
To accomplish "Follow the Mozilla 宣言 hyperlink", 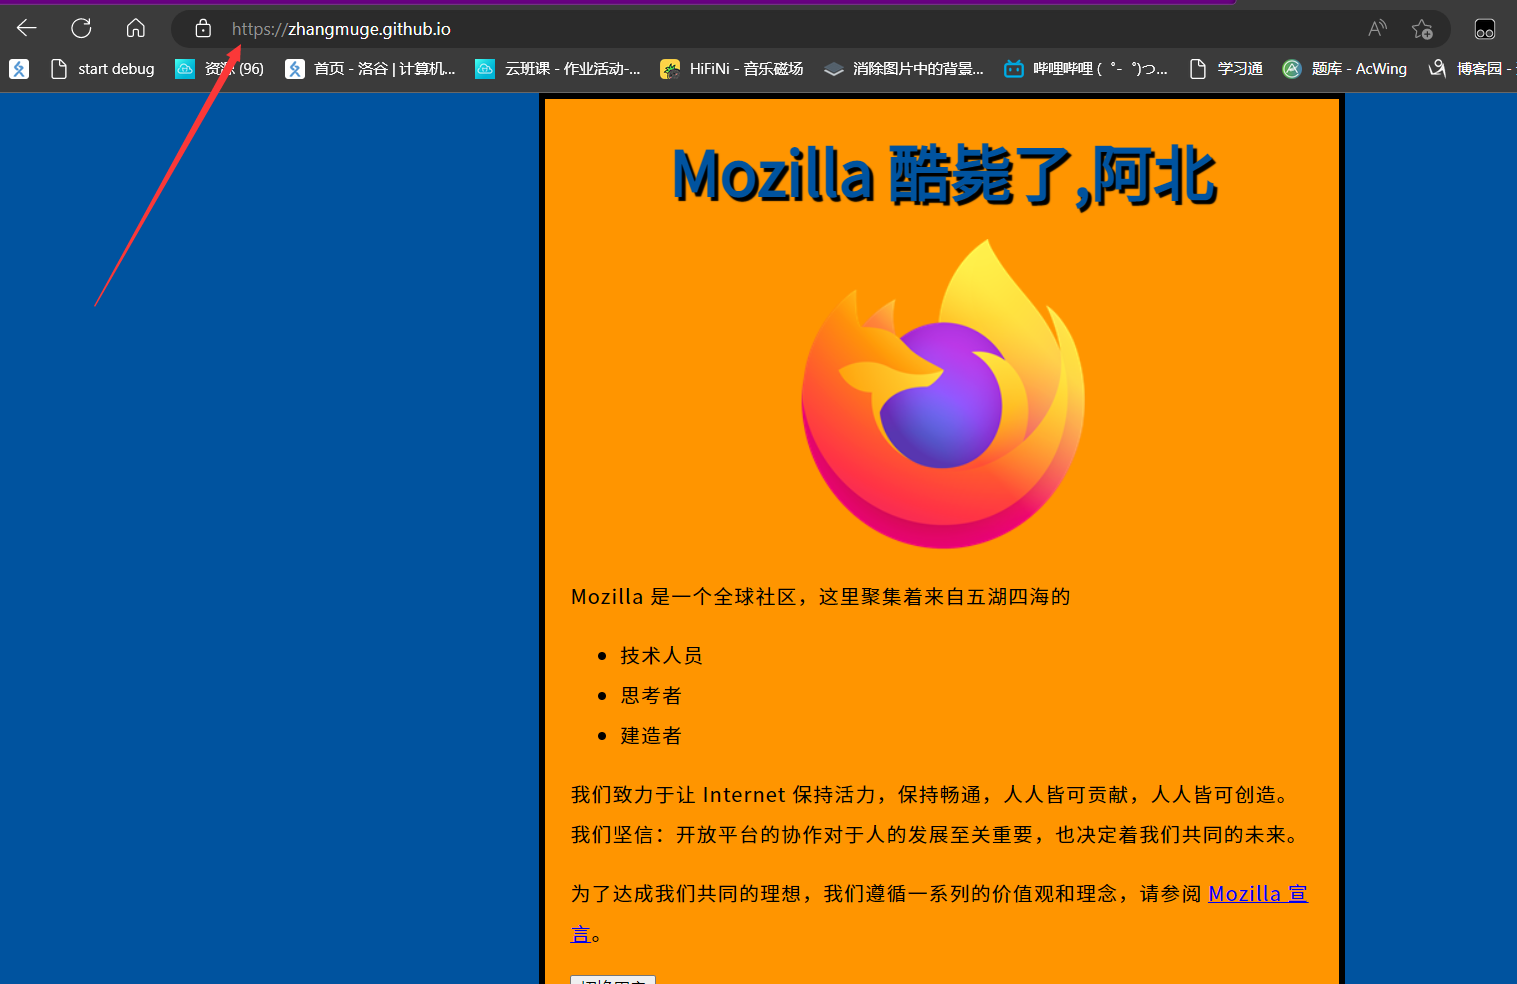I will (1258, 894).
